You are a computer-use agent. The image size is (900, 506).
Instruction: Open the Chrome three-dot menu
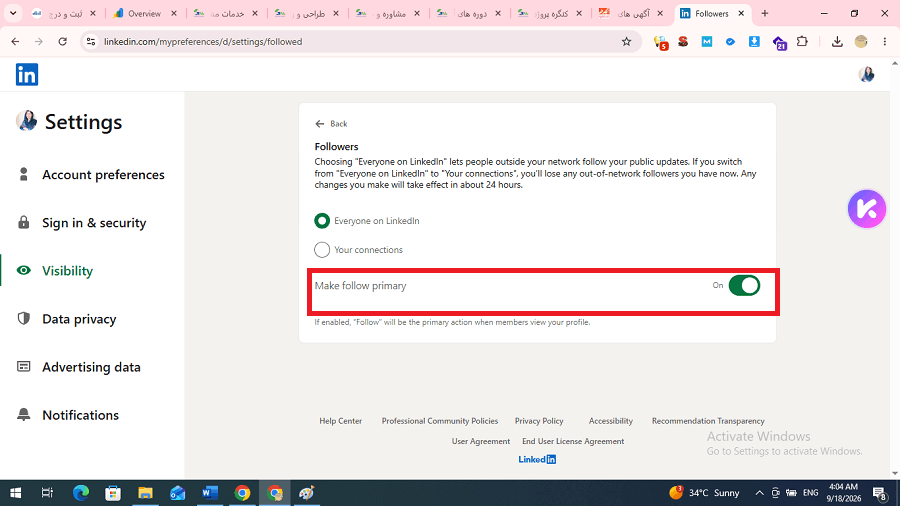click(885, 41)
